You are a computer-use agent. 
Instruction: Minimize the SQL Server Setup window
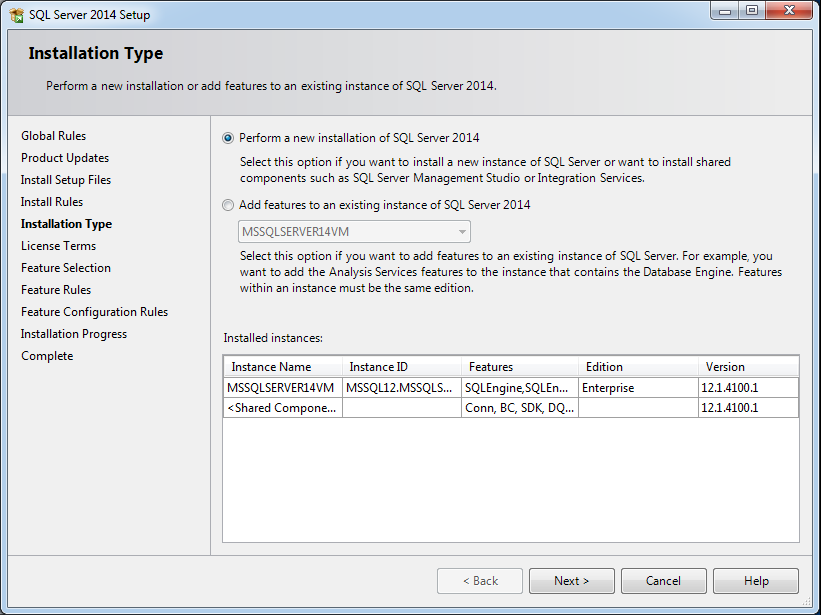coord(723,12)
